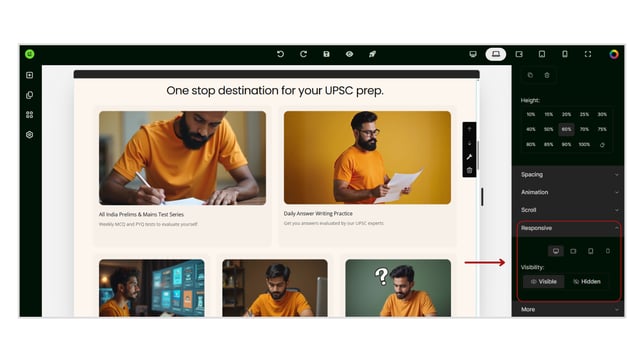
Task: Click heading 'One stop destination for your UPSC prep.'
Action: tap(275, 90)
